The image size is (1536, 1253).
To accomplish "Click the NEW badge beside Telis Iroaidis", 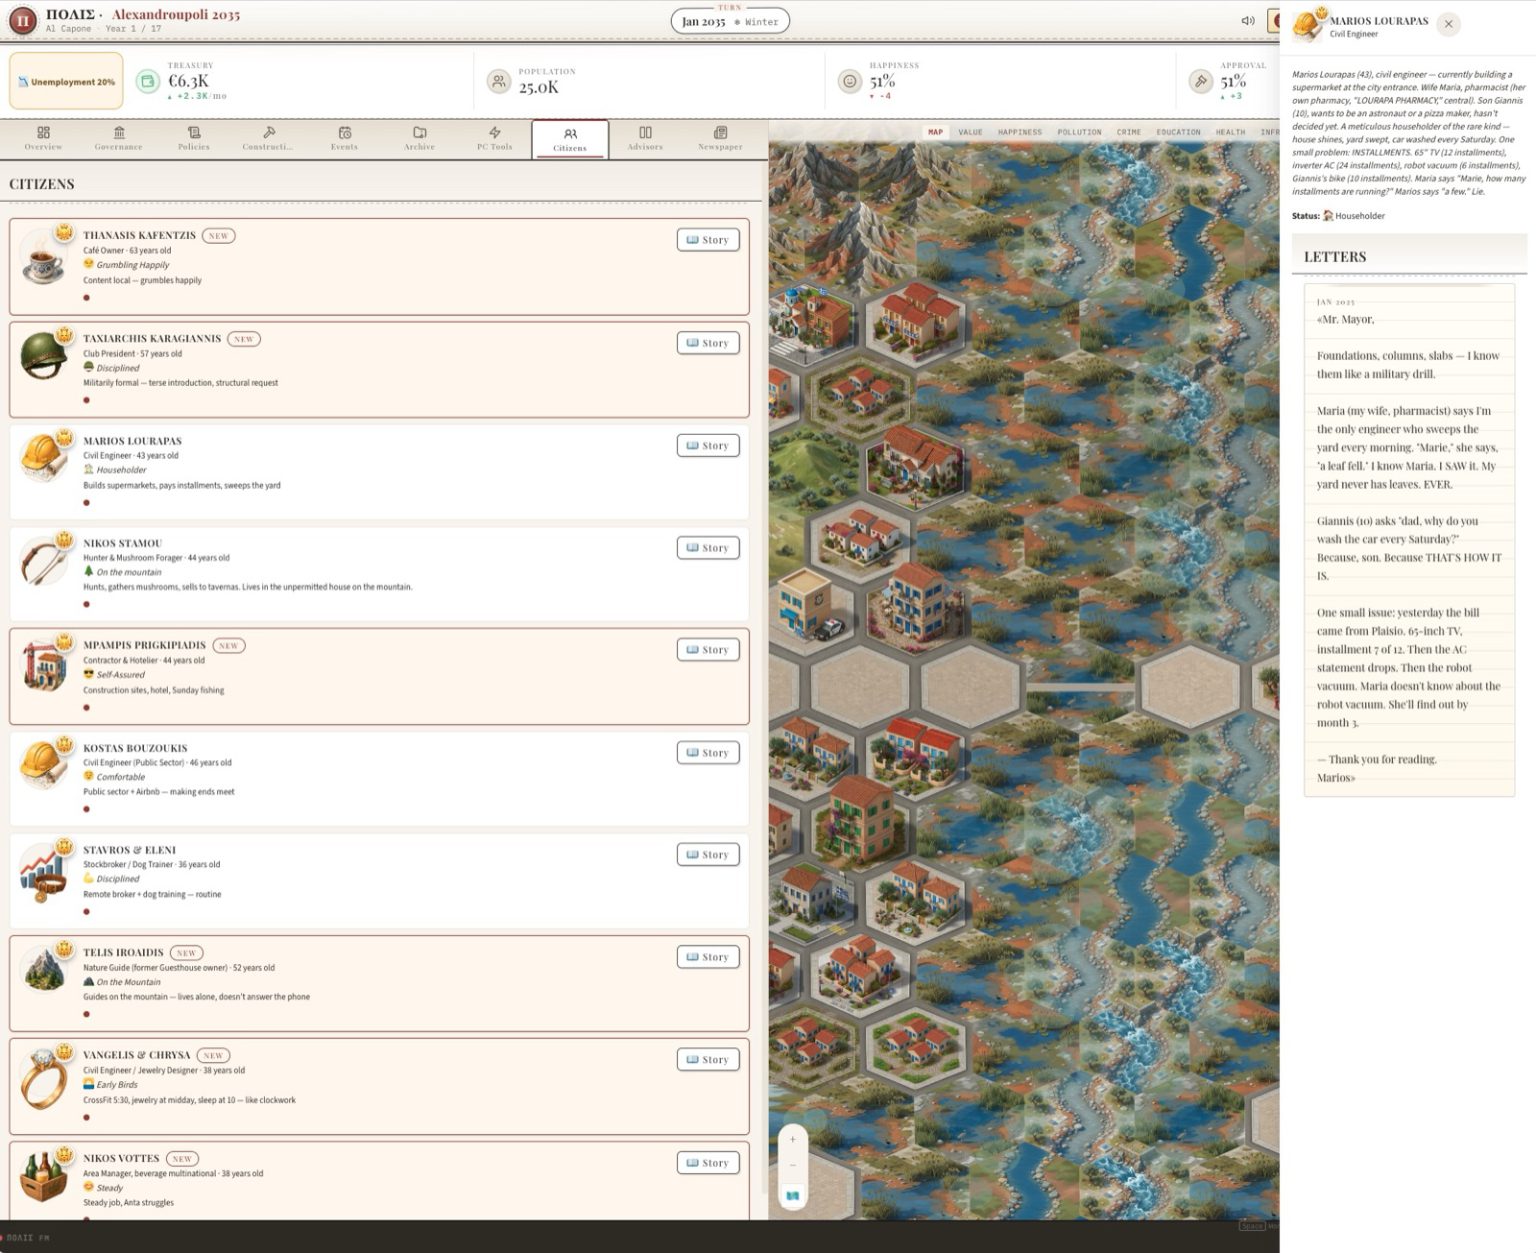I will click(186, 953).
